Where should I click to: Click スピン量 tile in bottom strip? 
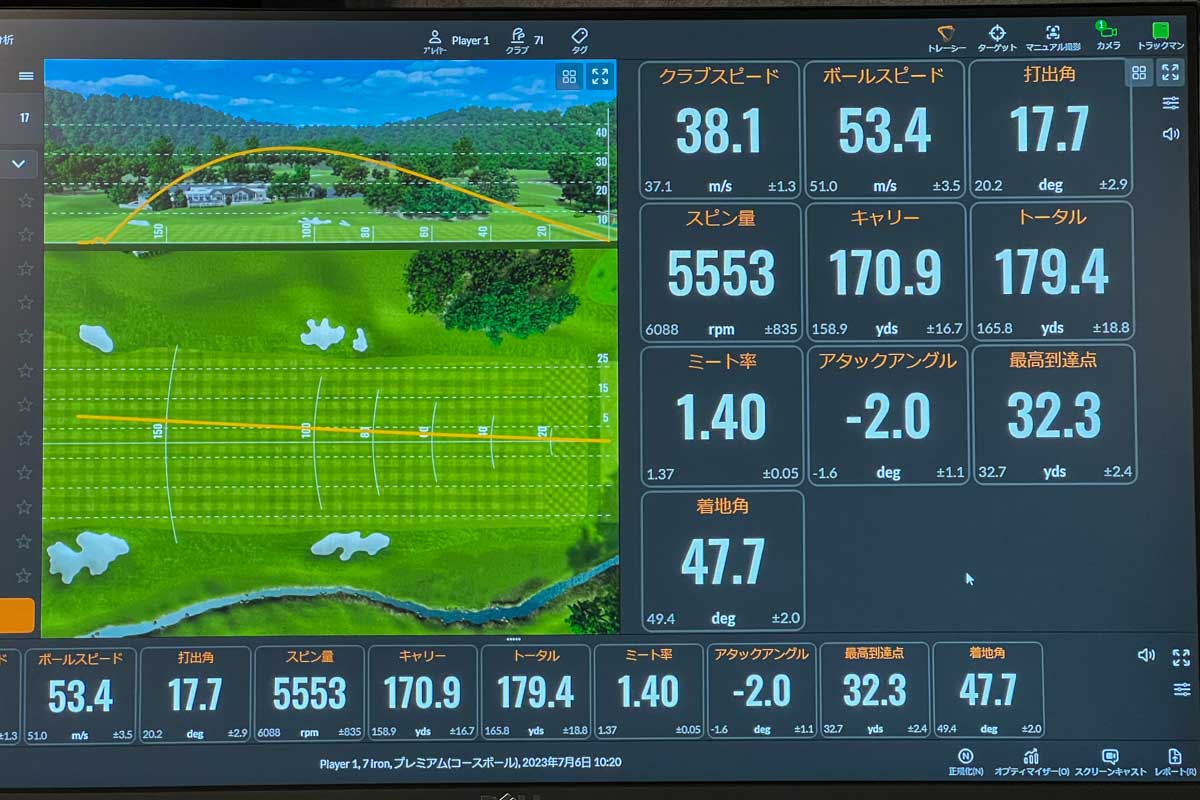(309, 694)
